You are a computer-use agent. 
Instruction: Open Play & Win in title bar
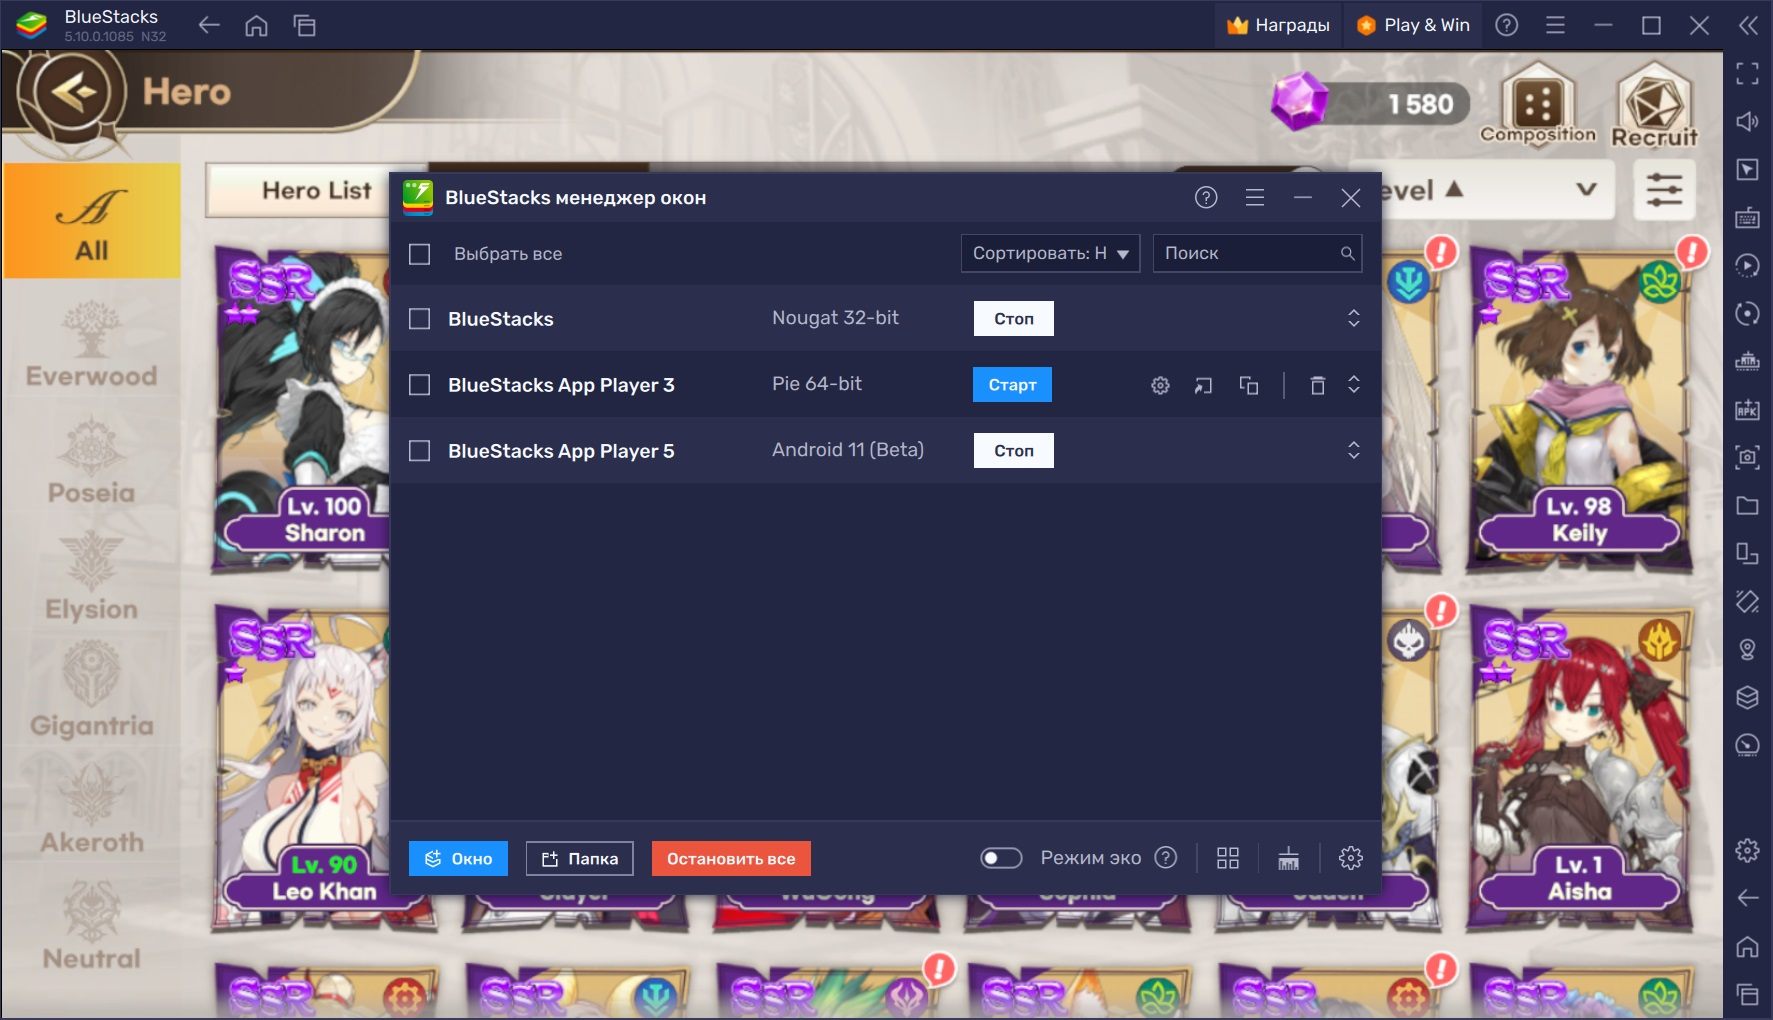coord(1414,25)
